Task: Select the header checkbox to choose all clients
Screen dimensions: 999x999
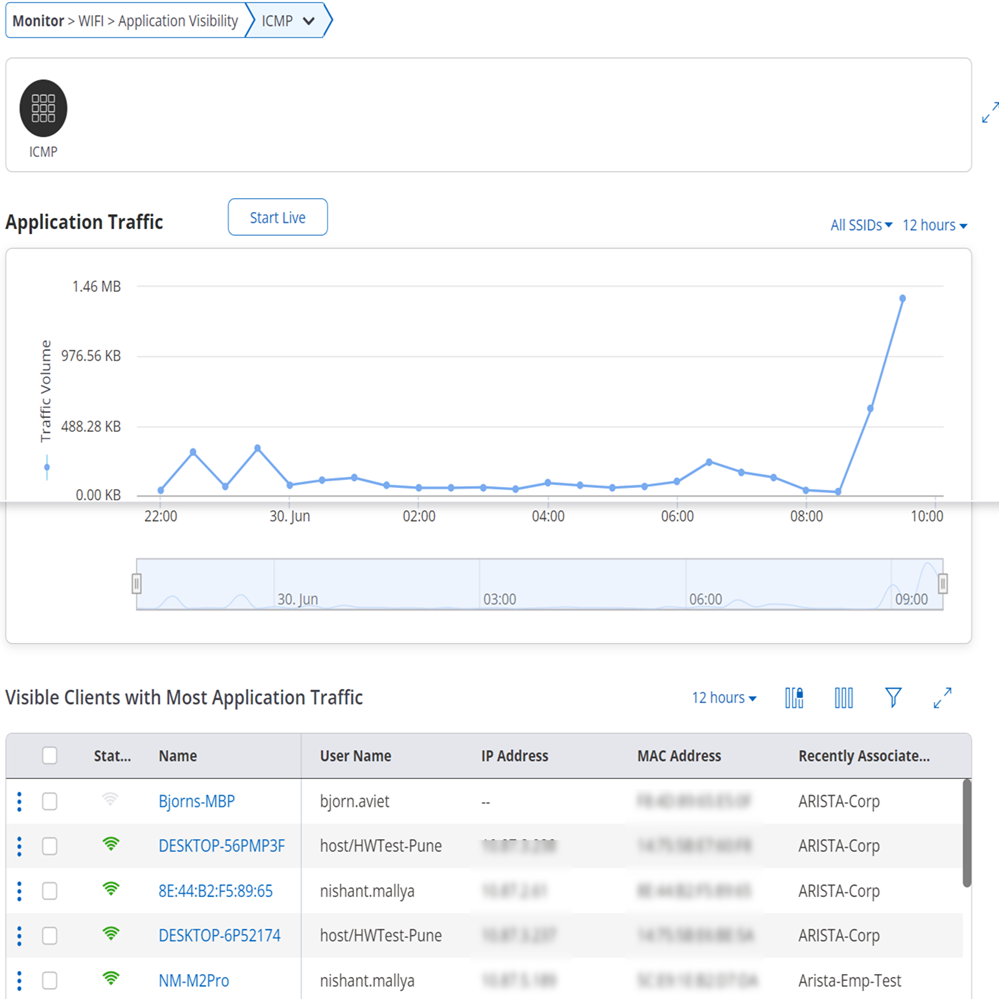Action: click(x=50, y=756)
